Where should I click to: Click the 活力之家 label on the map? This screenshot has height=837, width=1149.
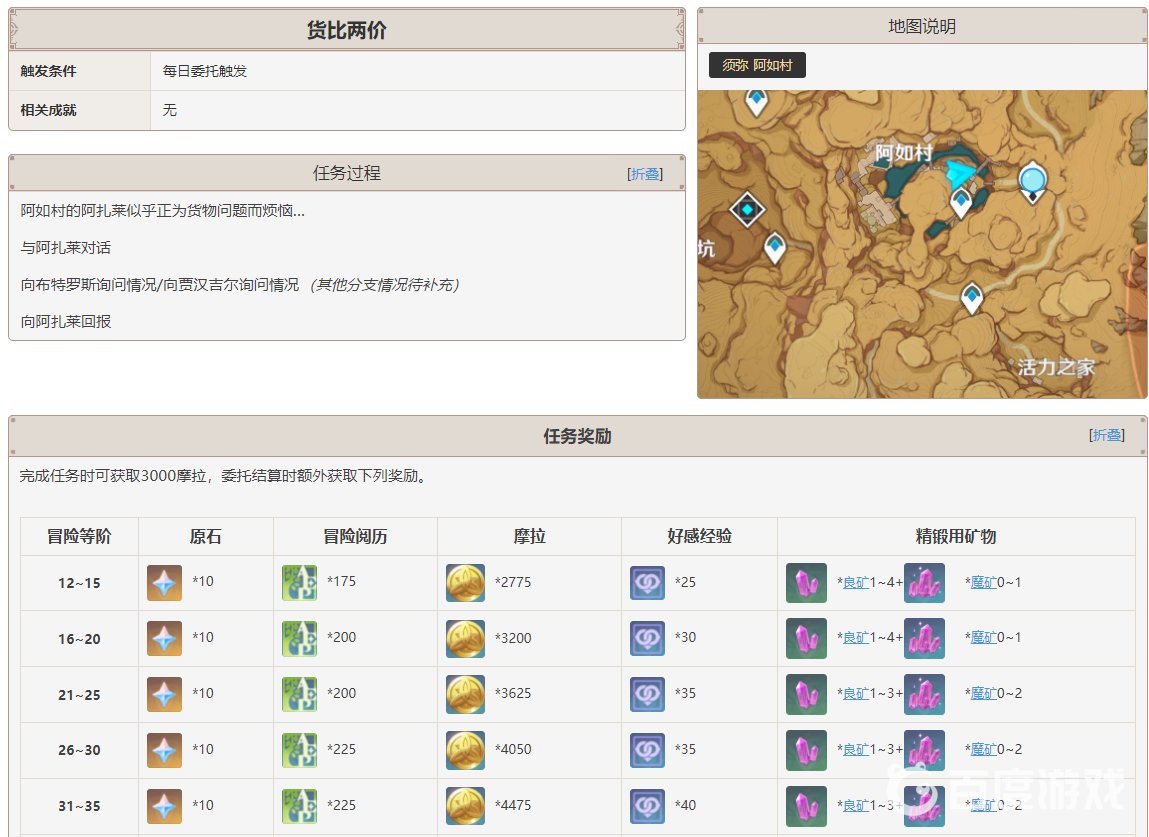1056,367
